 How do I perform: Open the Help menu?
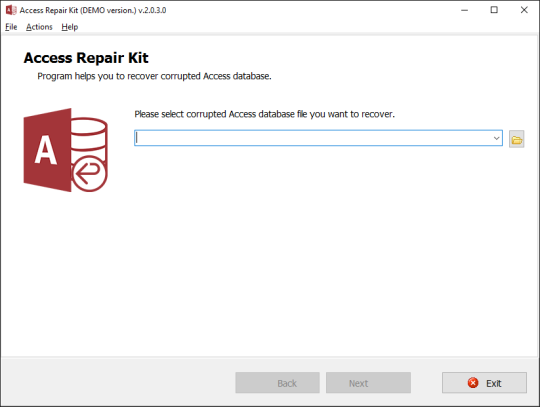pyautogui.click(x=70, y=27)
